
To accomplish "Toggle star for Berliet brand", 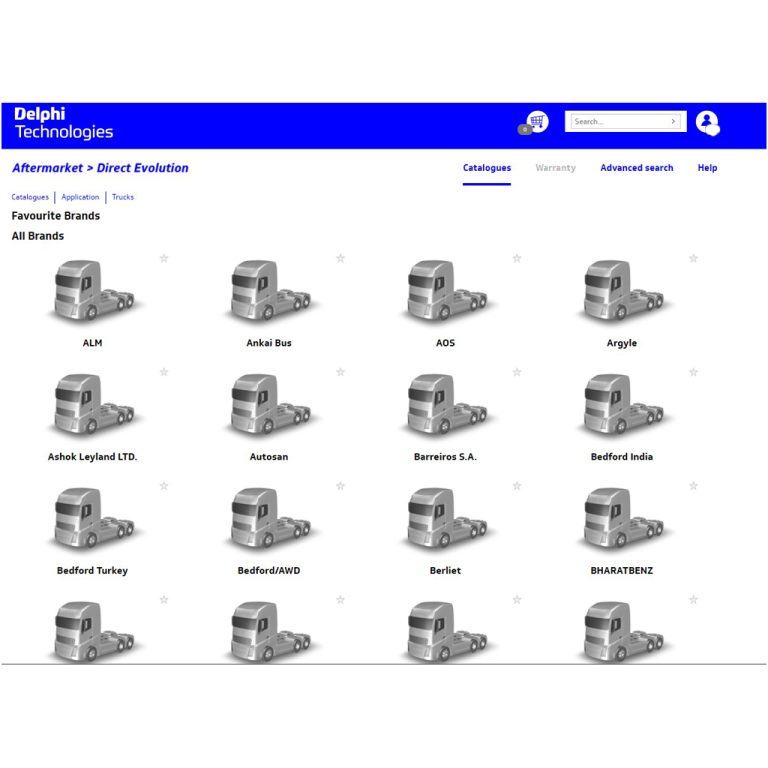I will coord(517,486).
